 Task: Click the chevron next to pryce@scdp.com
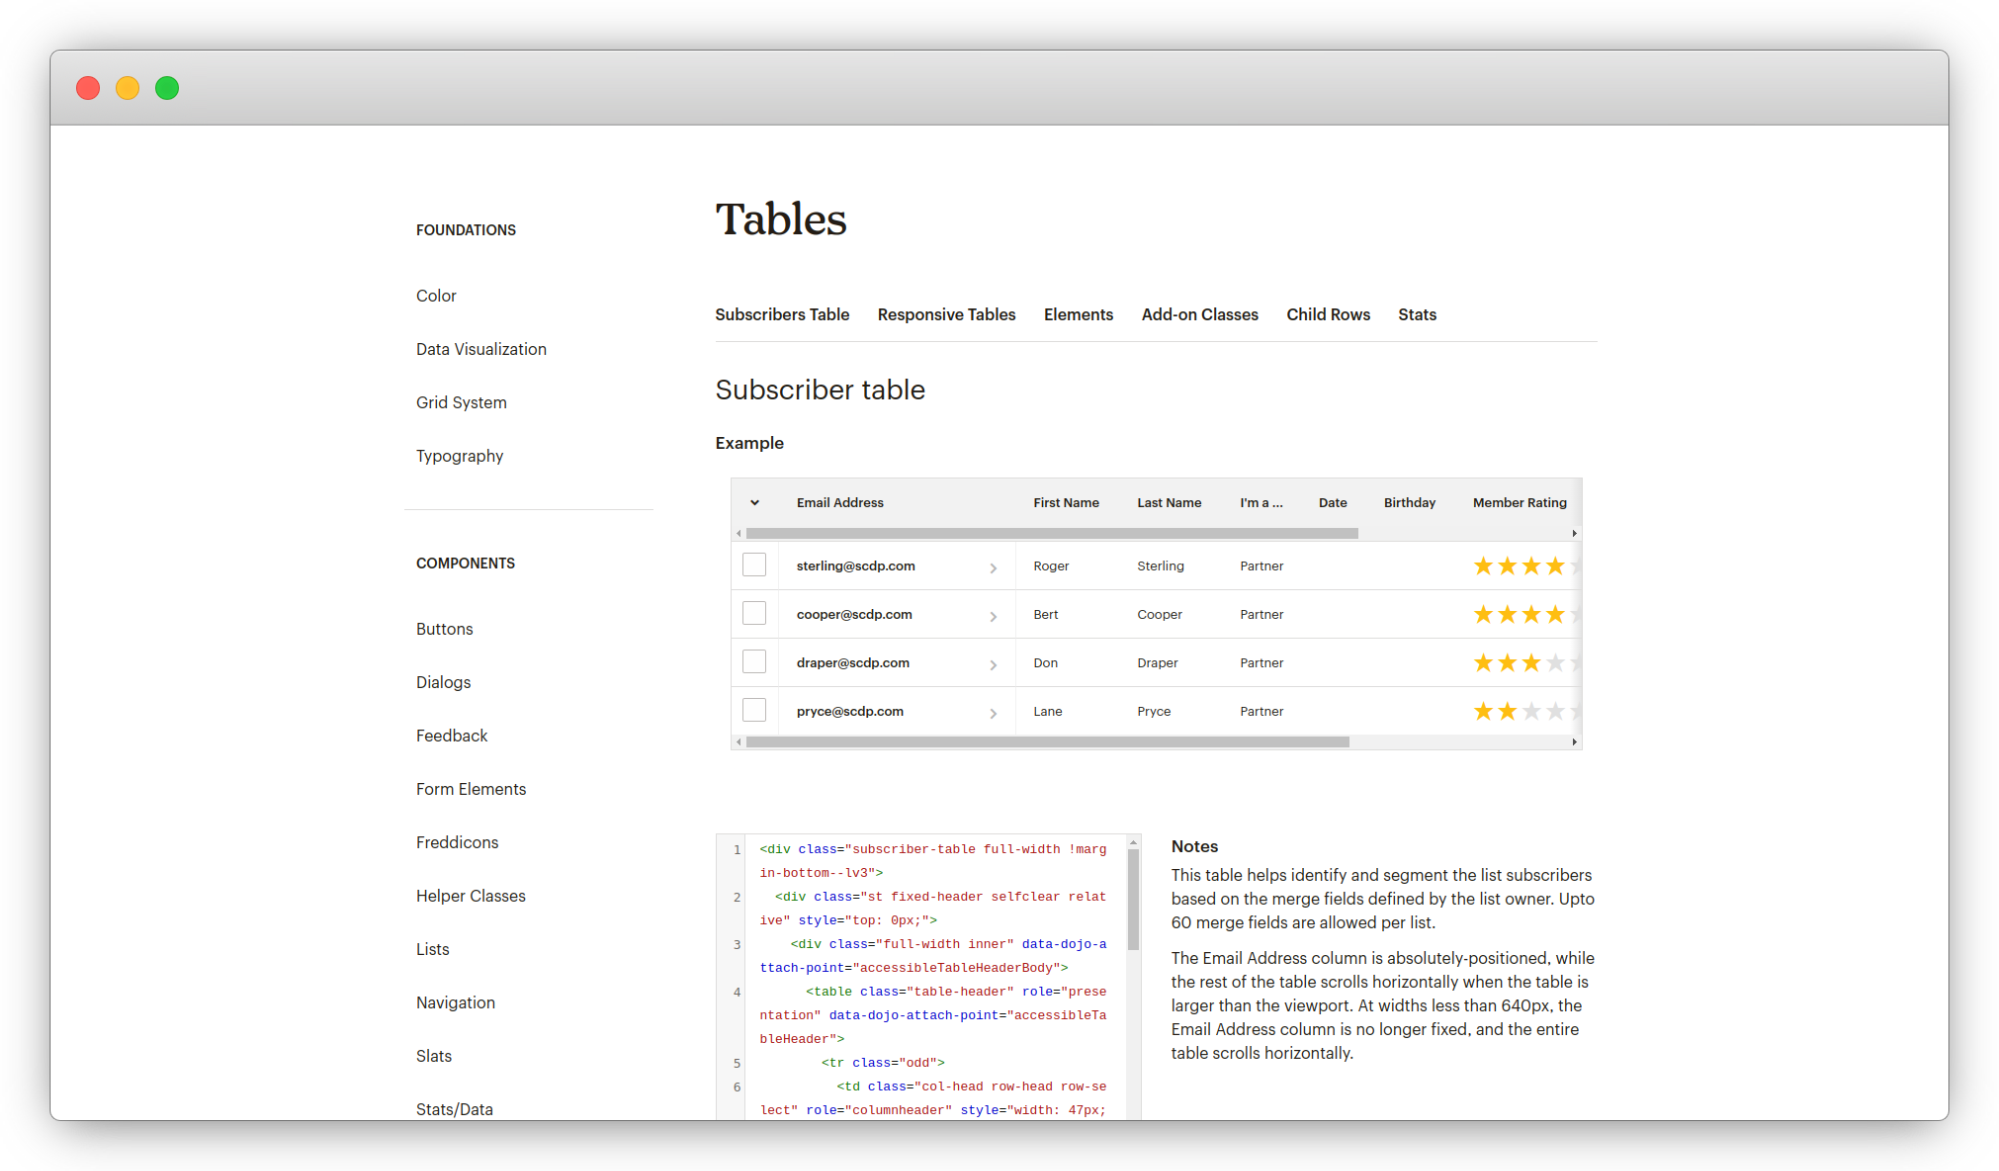coord(993,711)
